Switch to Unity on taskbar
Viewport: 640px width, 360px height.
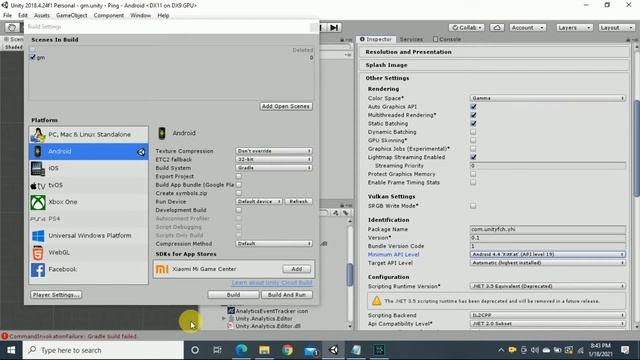click(333, 350)
